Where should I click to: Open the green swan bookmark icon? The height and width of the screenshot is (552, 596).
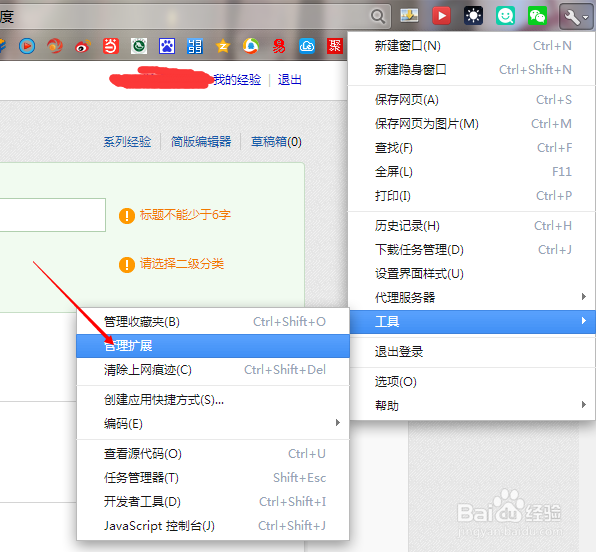pos(139,46)
